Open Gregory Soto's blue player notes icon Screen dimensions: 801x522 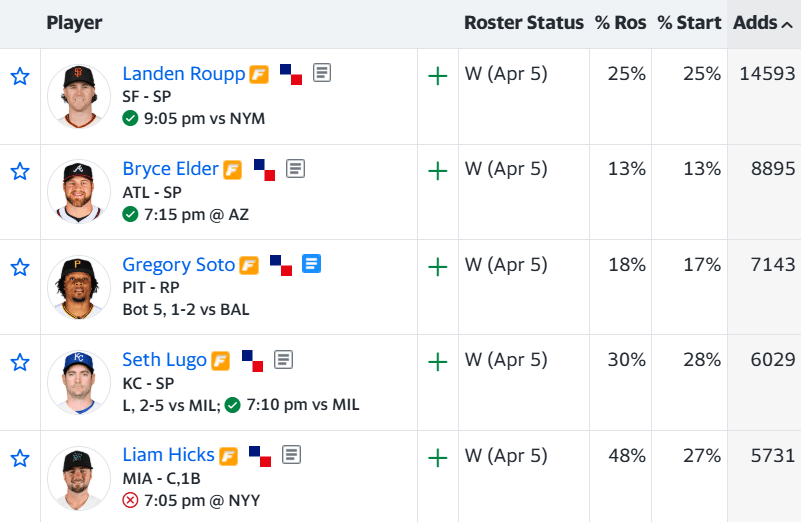coord(311,264)
